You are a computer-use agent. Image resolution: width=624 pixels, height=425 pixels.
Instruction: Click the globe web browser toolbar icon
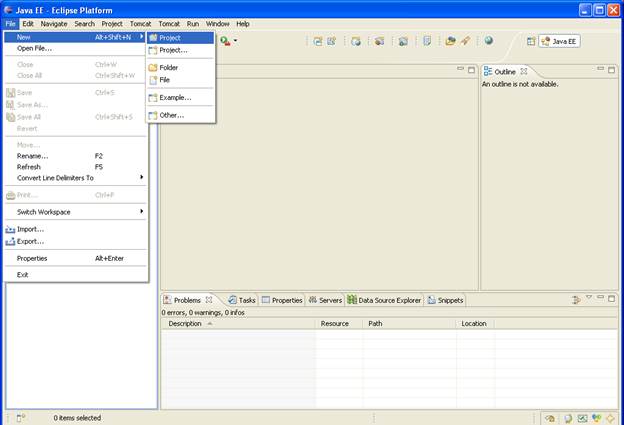489,41
